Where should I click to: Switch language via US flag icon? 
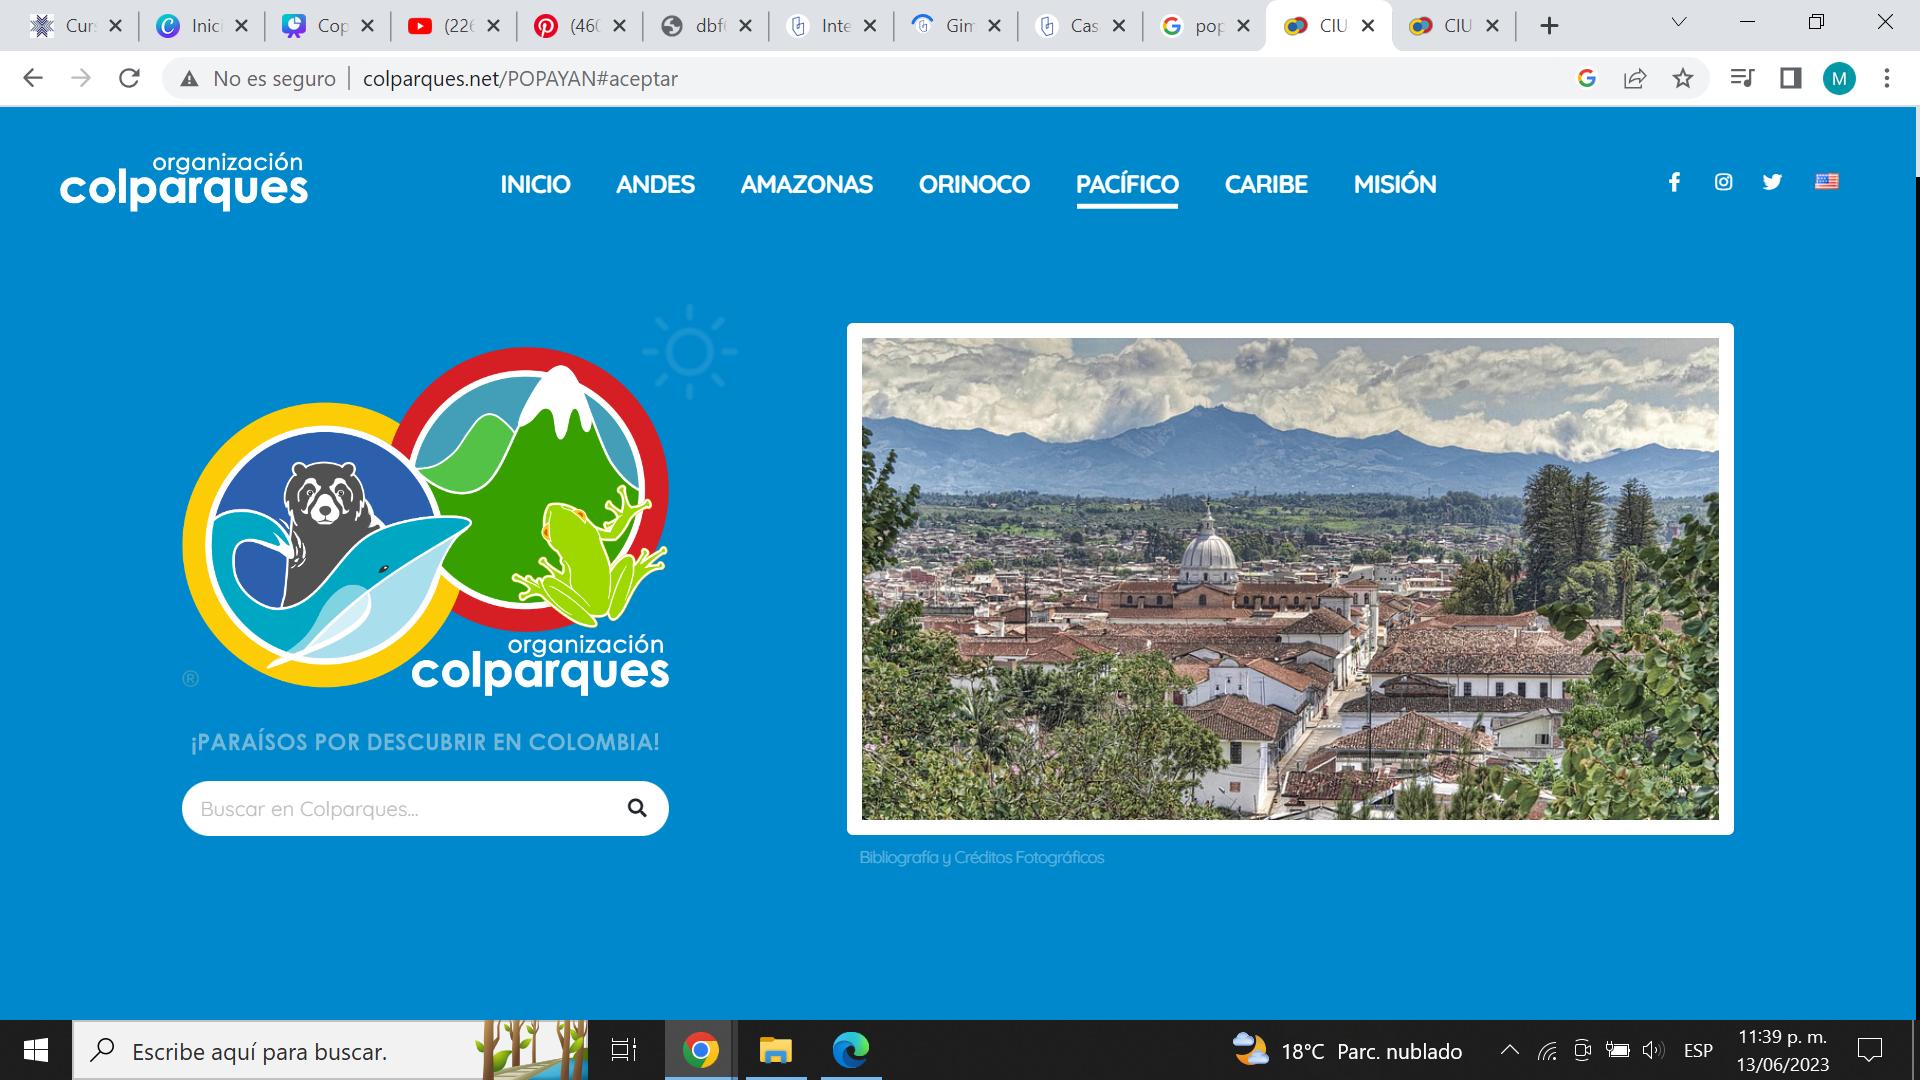tap(1826, 182)
